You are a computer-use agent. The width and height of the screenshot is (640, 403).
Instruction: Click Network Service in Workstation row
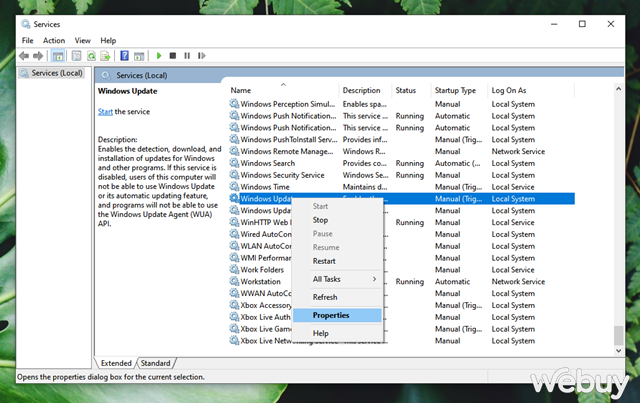pos(518,281)
